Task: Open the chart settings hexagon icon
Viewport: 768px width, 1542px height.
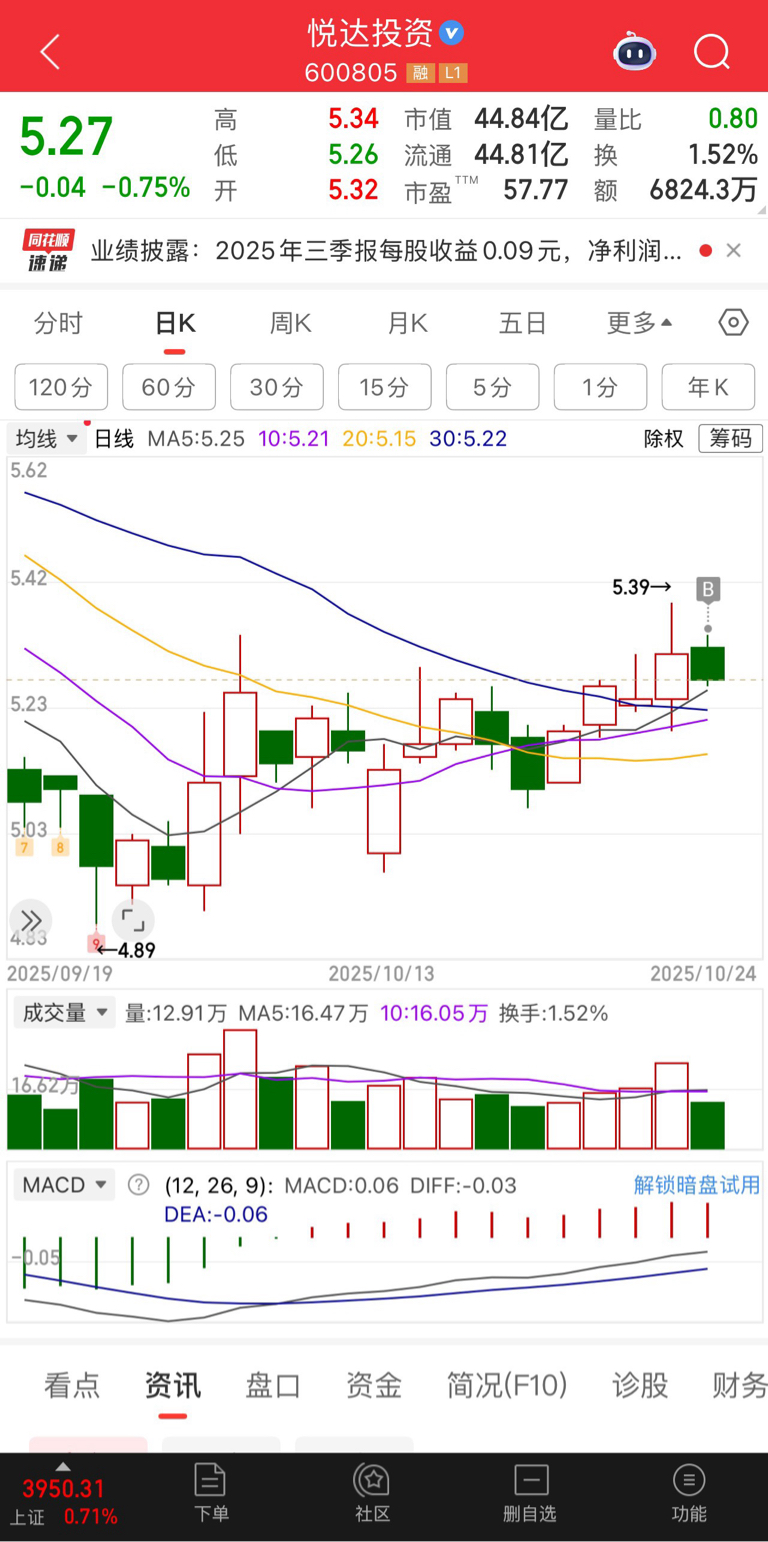Action: (733, 323)
